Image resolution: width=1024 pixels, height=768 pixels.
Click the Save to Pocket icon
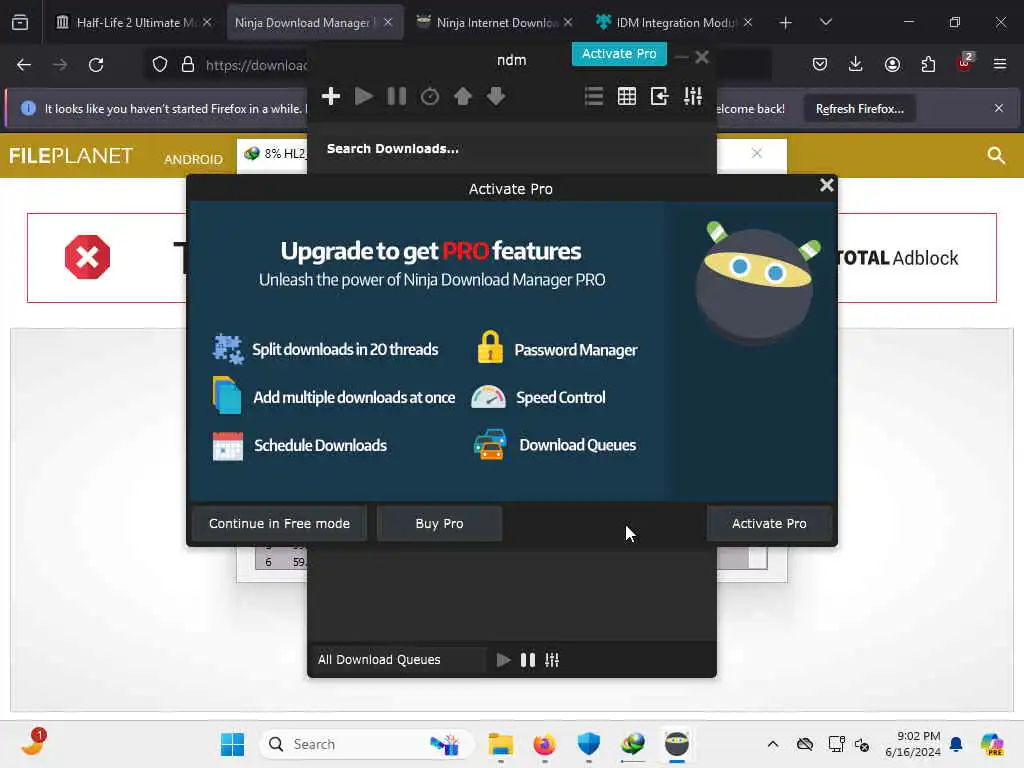point(820,64)
